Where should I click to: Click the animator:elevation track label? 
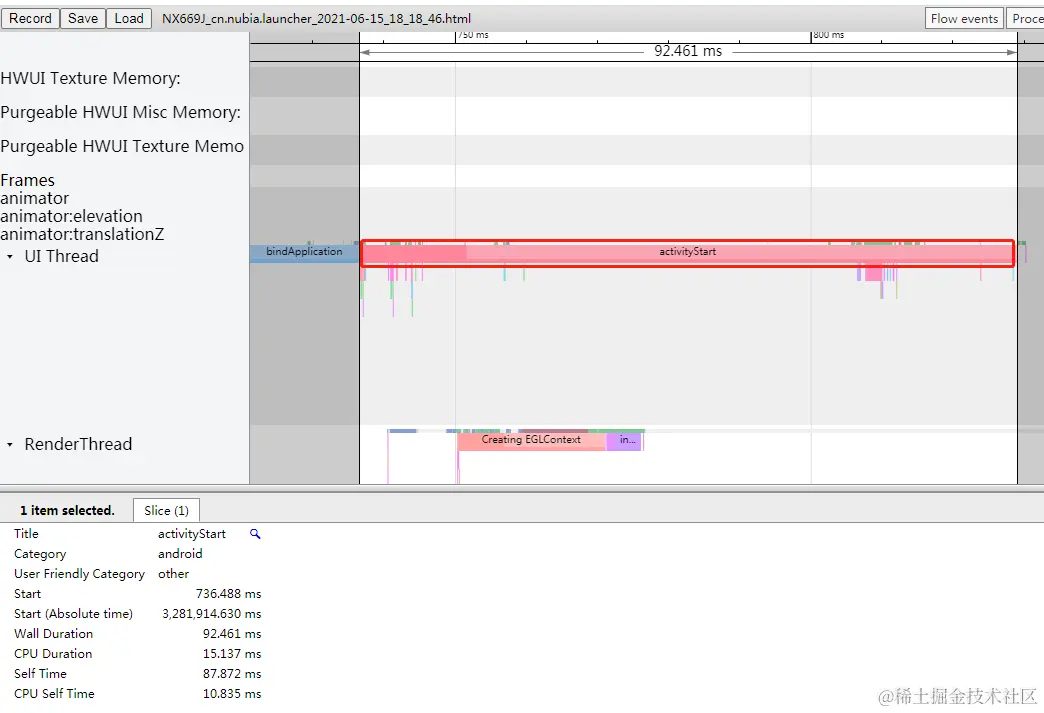pyautogui.click(x=72, y=216)
